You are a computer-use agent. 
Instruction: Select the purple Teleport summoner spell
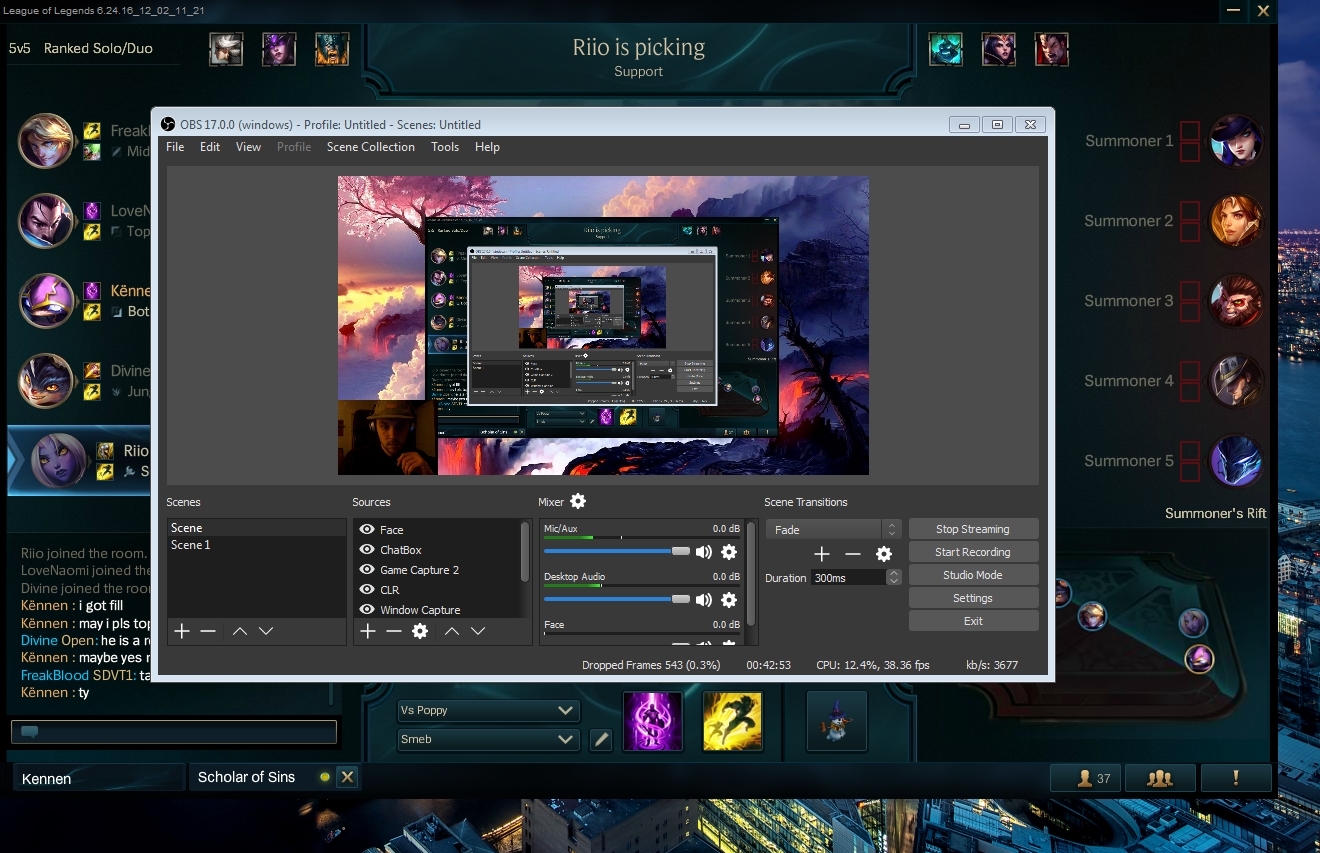[x=653, y=721]
